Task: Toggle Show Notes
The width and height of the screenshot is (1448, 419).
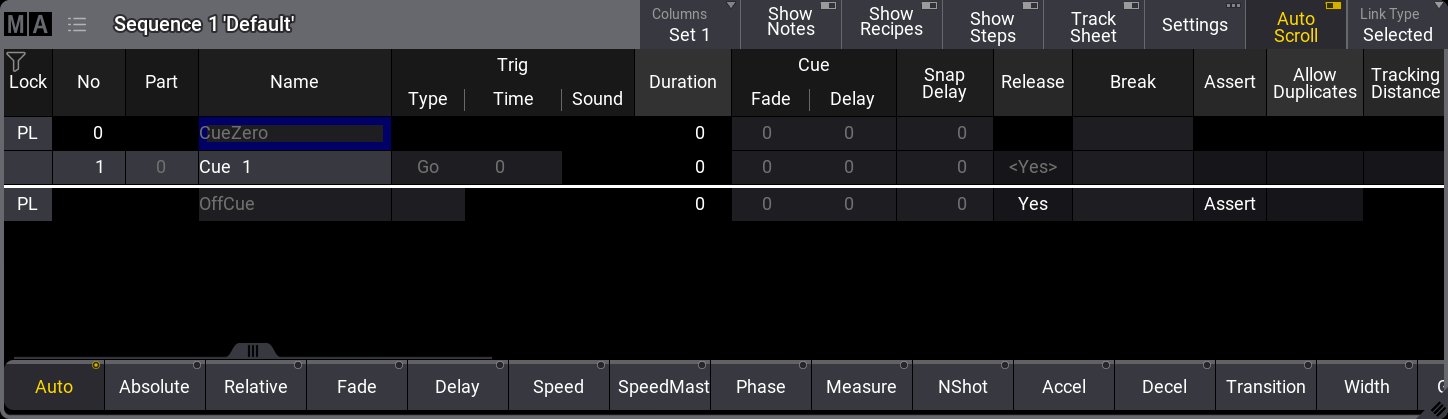Action: (791, 24)
